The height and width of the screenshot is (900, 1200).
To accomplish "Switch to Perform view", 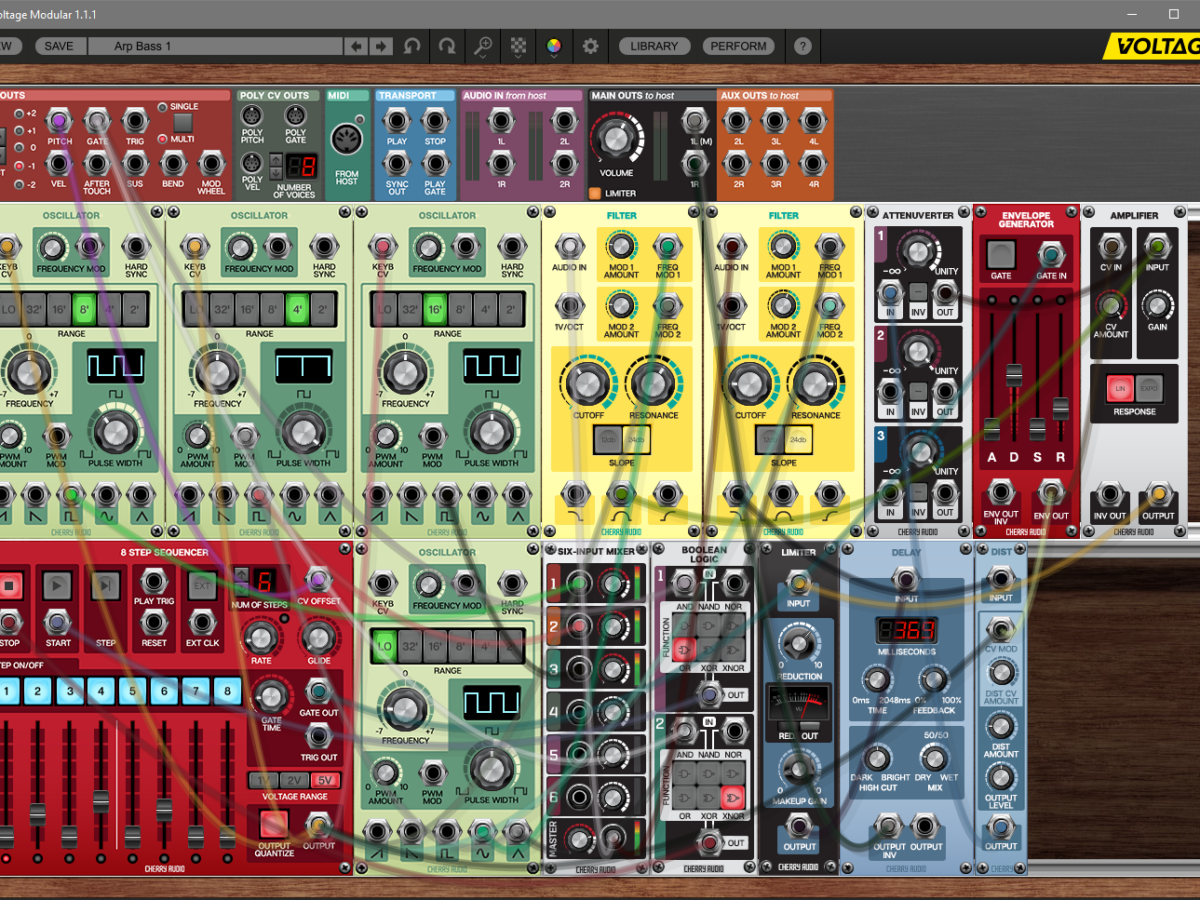I will point(740,46).
